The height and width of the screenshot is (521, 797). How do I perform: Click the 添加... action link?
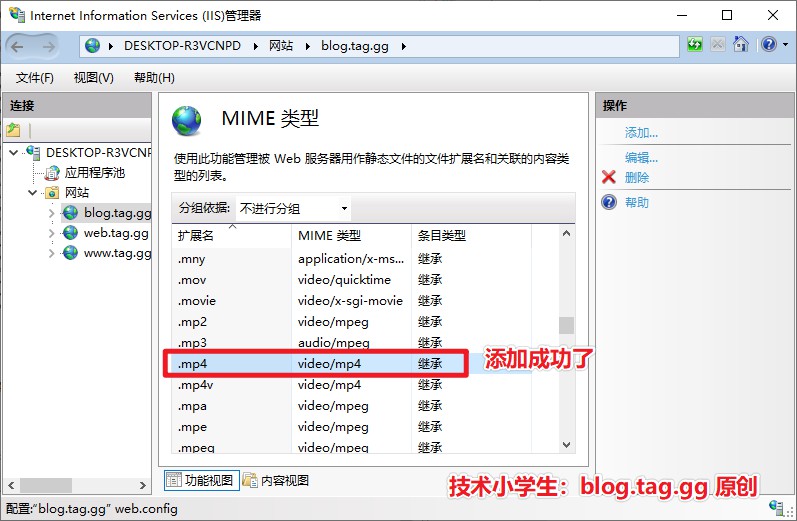(641, 133)
